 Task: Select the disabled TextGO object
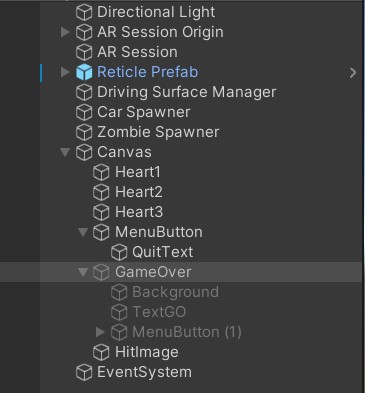(x=159, y=312)
